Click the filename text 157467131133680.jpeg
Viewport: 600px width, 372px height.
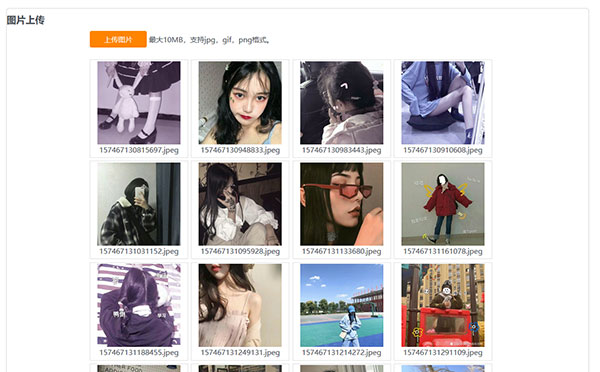[341, 251]
